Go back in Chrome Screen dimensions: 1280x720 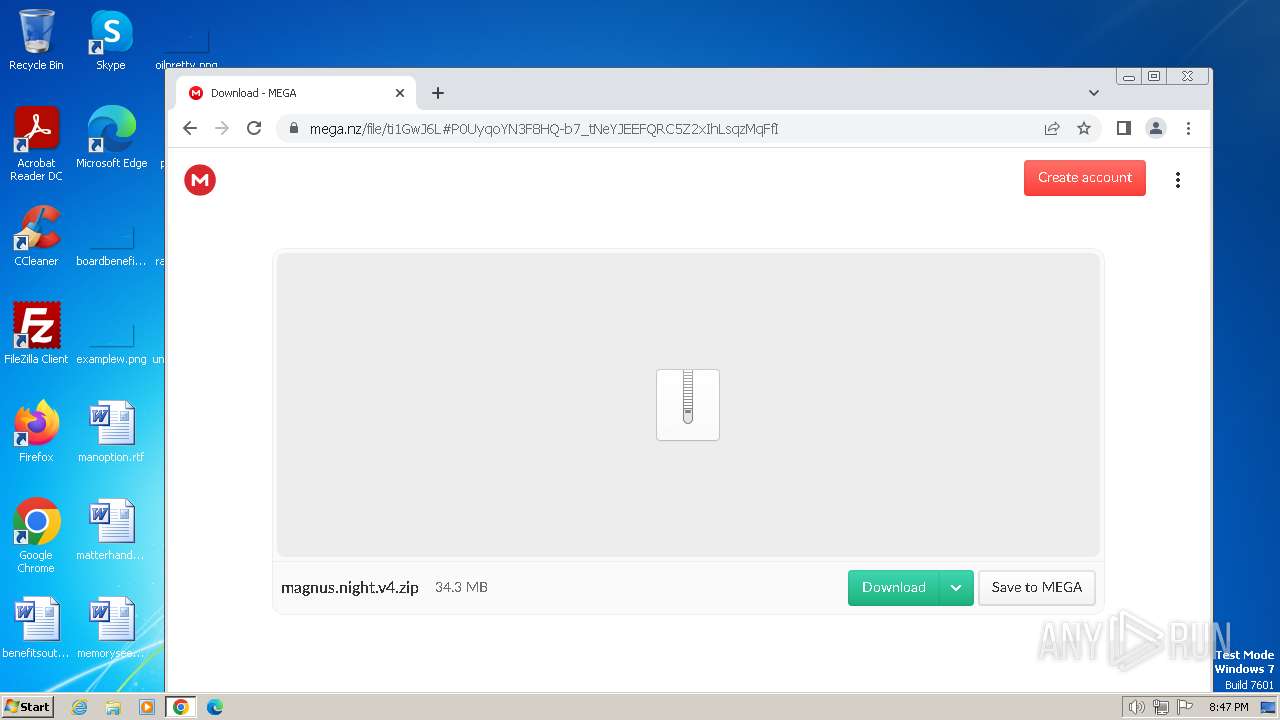(x=190, y=128)
